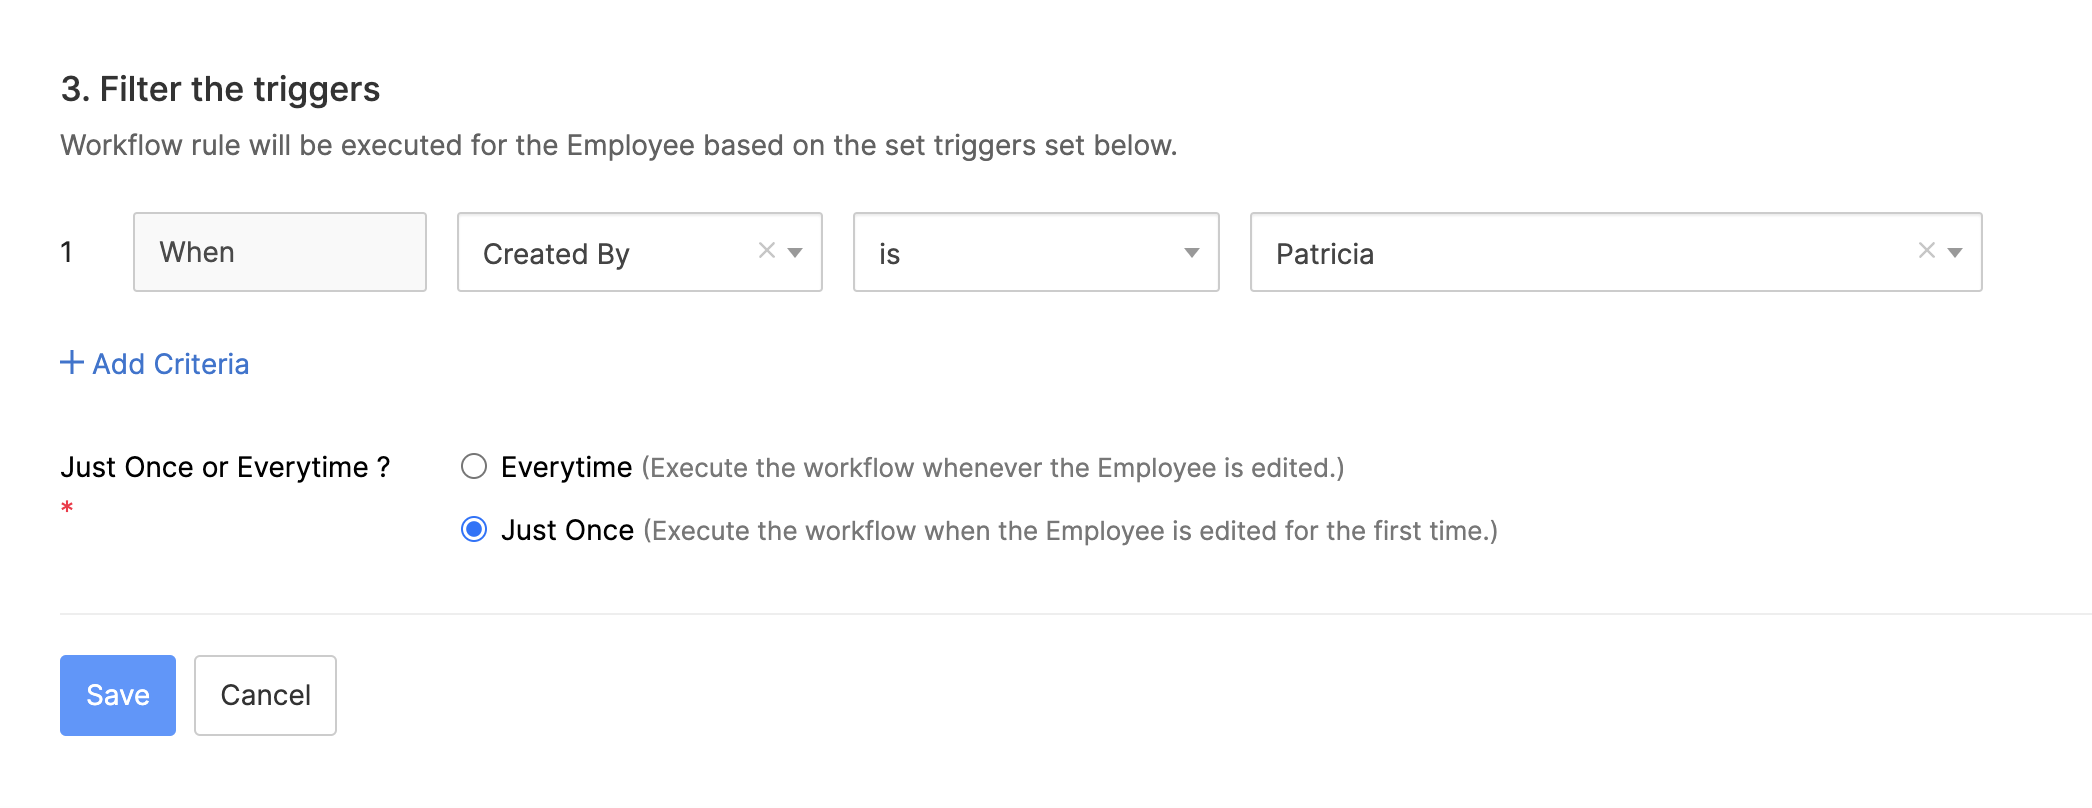Click the Save button

(x=117, y=694)
